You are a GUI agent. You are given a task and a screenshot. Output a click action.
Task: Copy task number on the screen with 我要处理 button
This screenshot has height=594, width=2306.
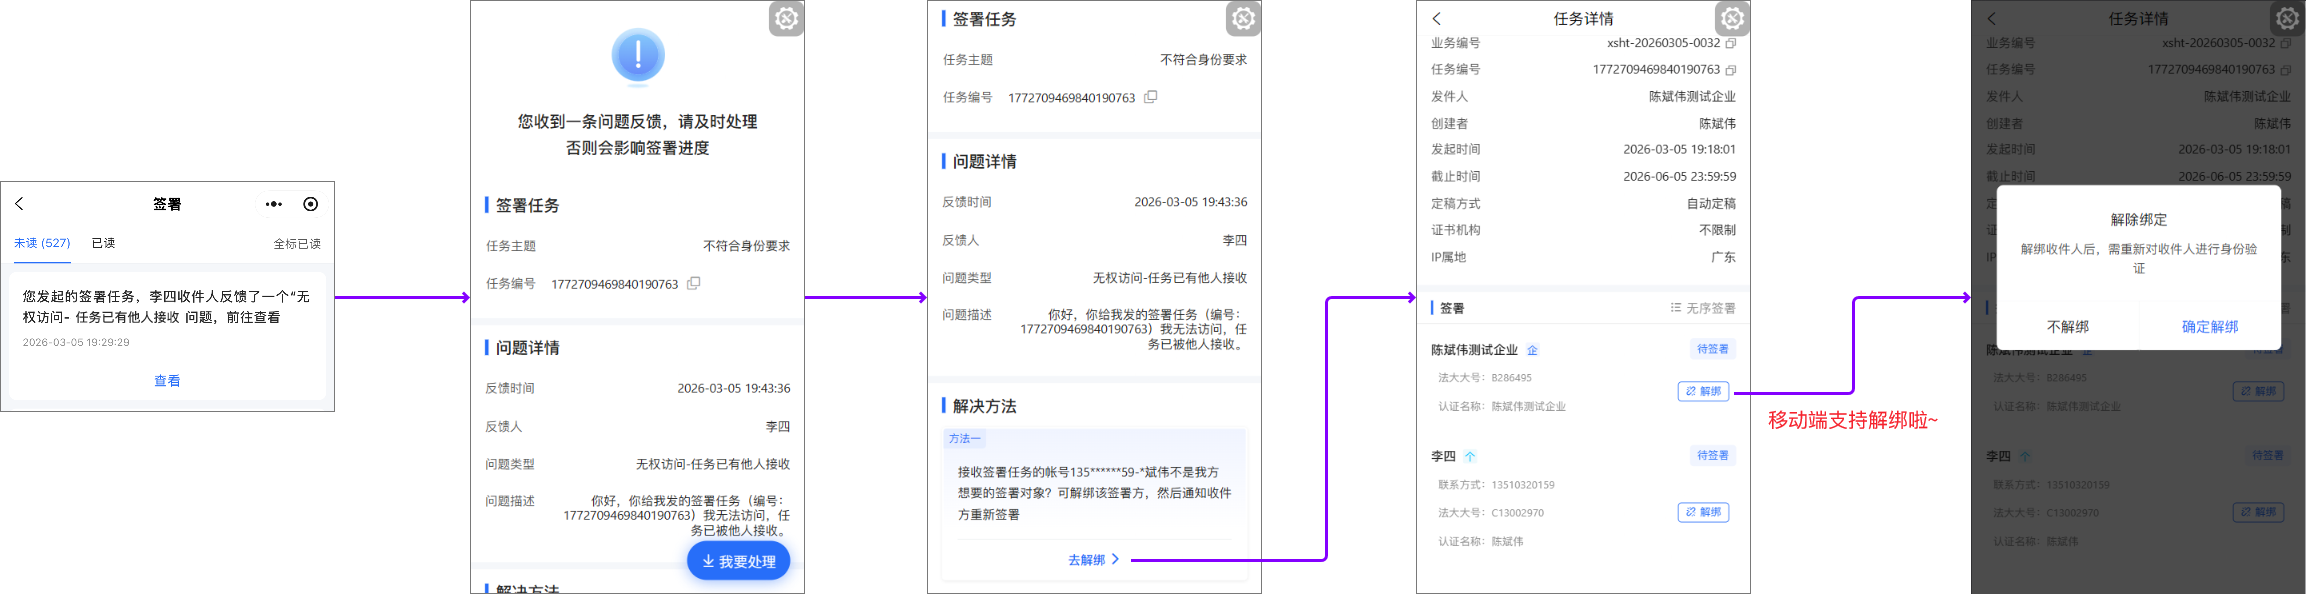pos(694,283)
